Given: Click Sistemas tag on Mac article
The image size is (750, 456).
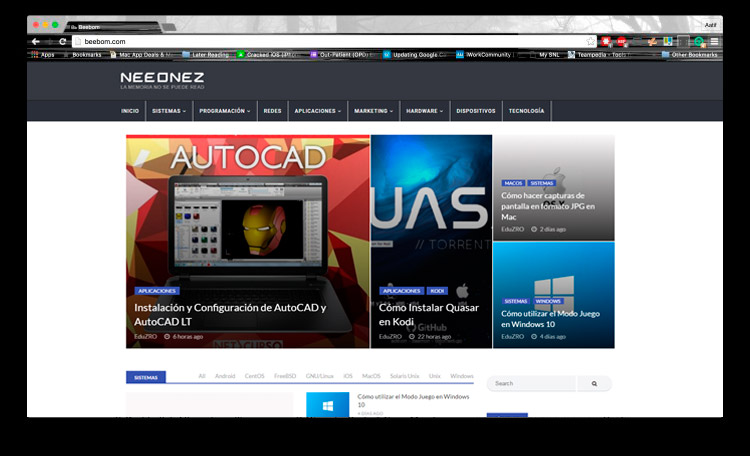Looking at the screenshot, I should (x=541, y=183).
